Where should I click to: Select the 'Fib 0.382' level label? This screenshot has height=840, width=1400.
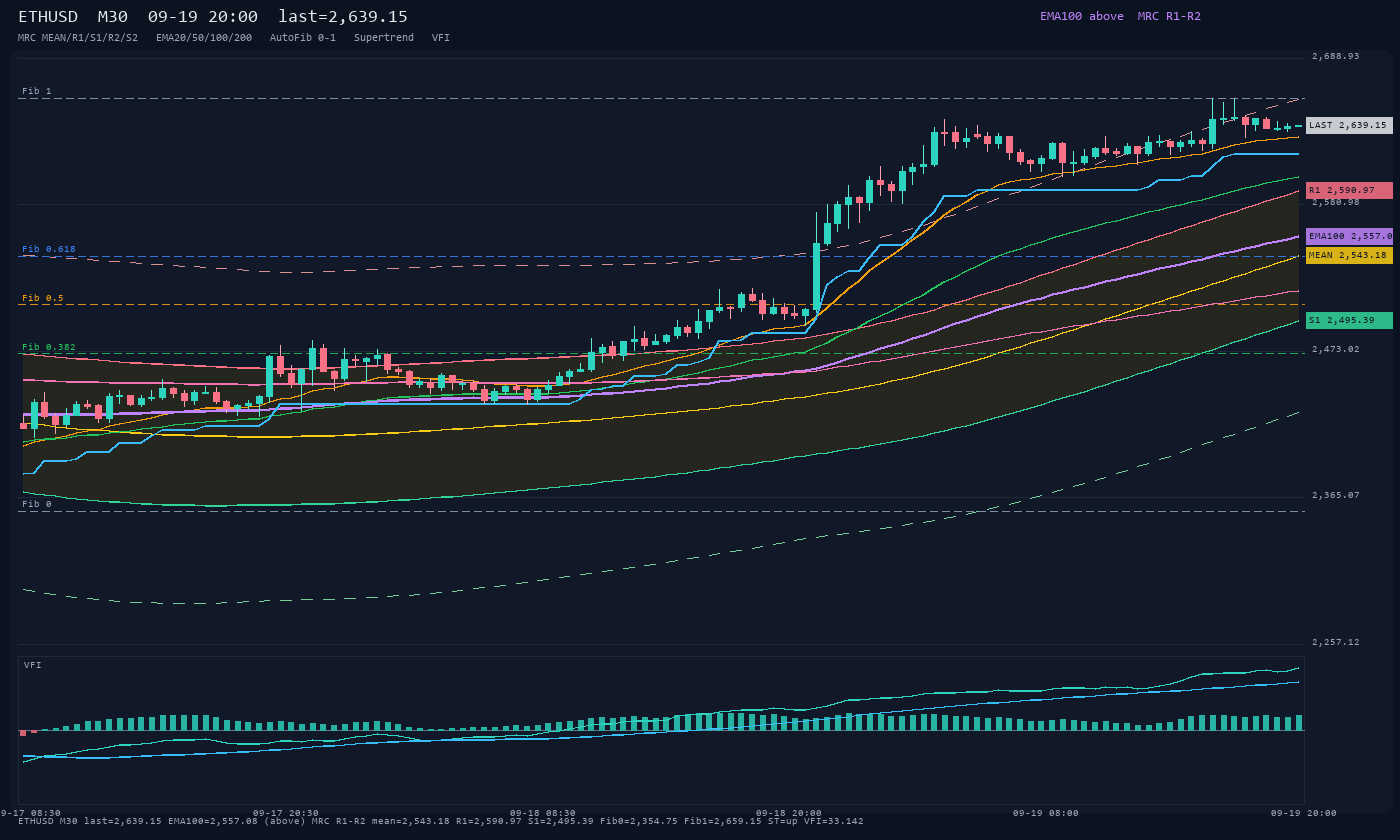pos(49,347)
